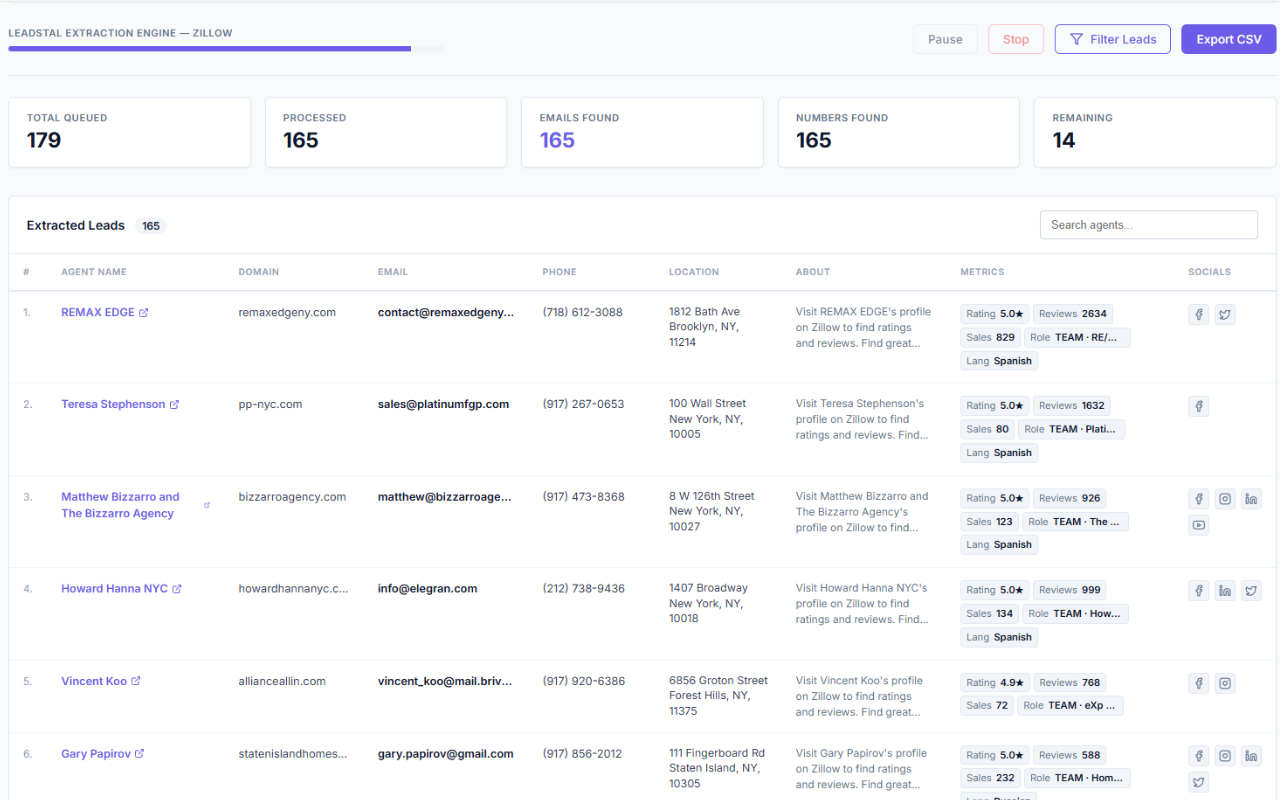Viewport: 1280px width, 800px height.
Task: Open Howard Hanna NYC's Twitter icon
Action: click(1251, 591)
